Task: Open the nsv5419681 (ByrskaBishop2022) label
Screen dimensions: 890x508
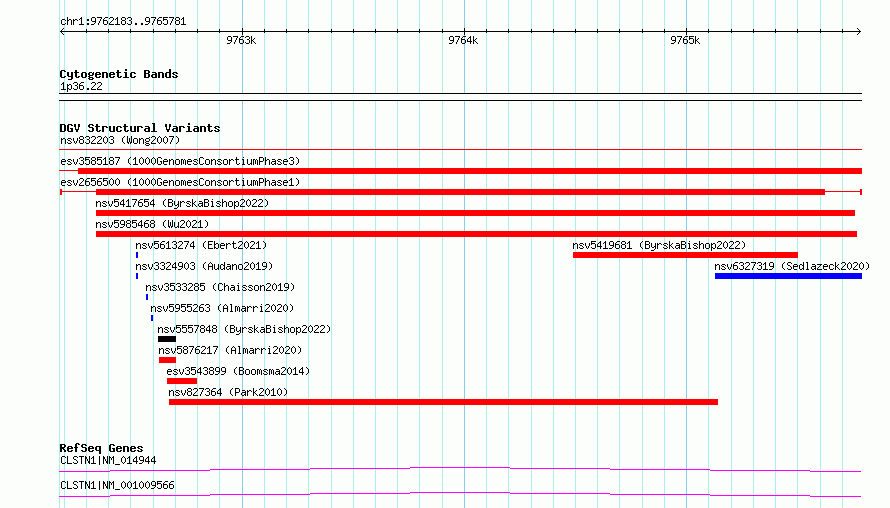Action: [x=659, y=245]
